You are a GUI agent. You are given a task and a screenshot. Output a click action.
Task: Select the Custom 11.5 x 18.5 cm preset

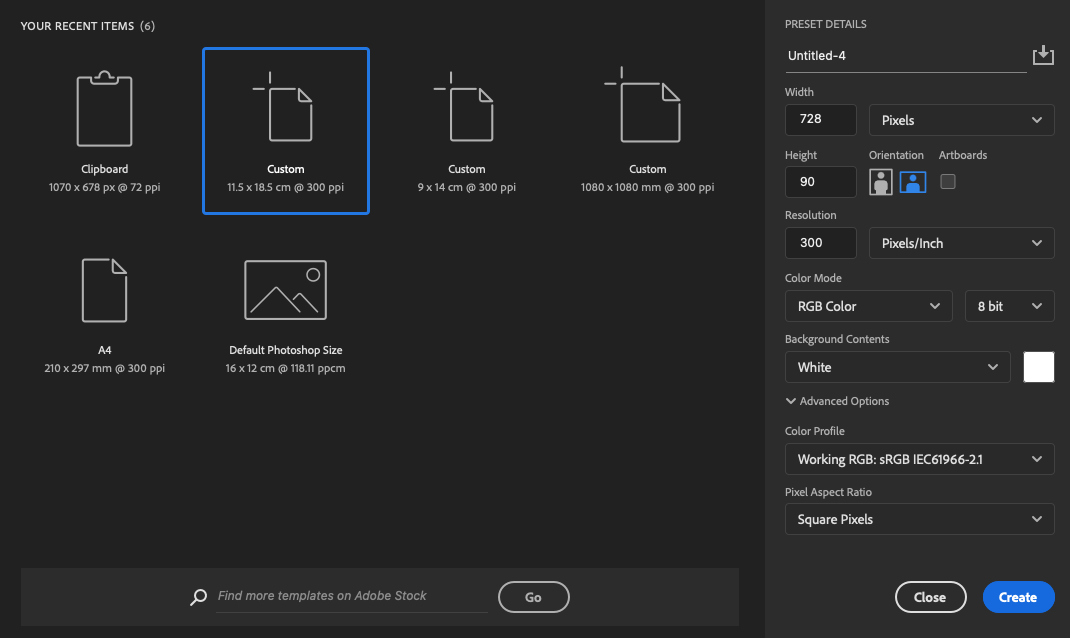pyautogui.click(x=285, y=130)
